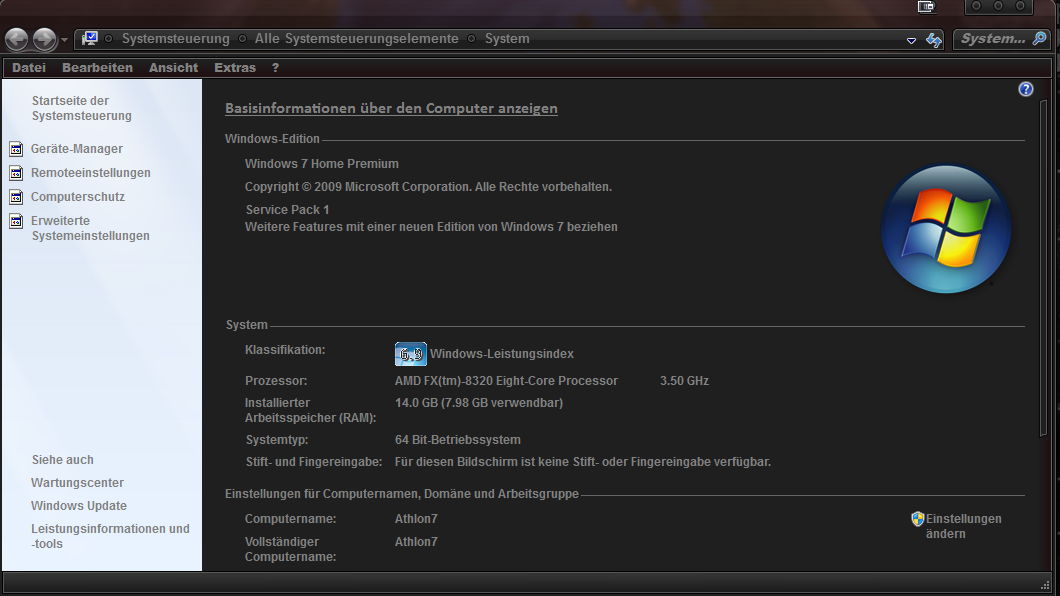The width and height of the screenshot is (1060, 596).
Task: Click Einstellungen ändern link
Action: click(x=963, y=526)
